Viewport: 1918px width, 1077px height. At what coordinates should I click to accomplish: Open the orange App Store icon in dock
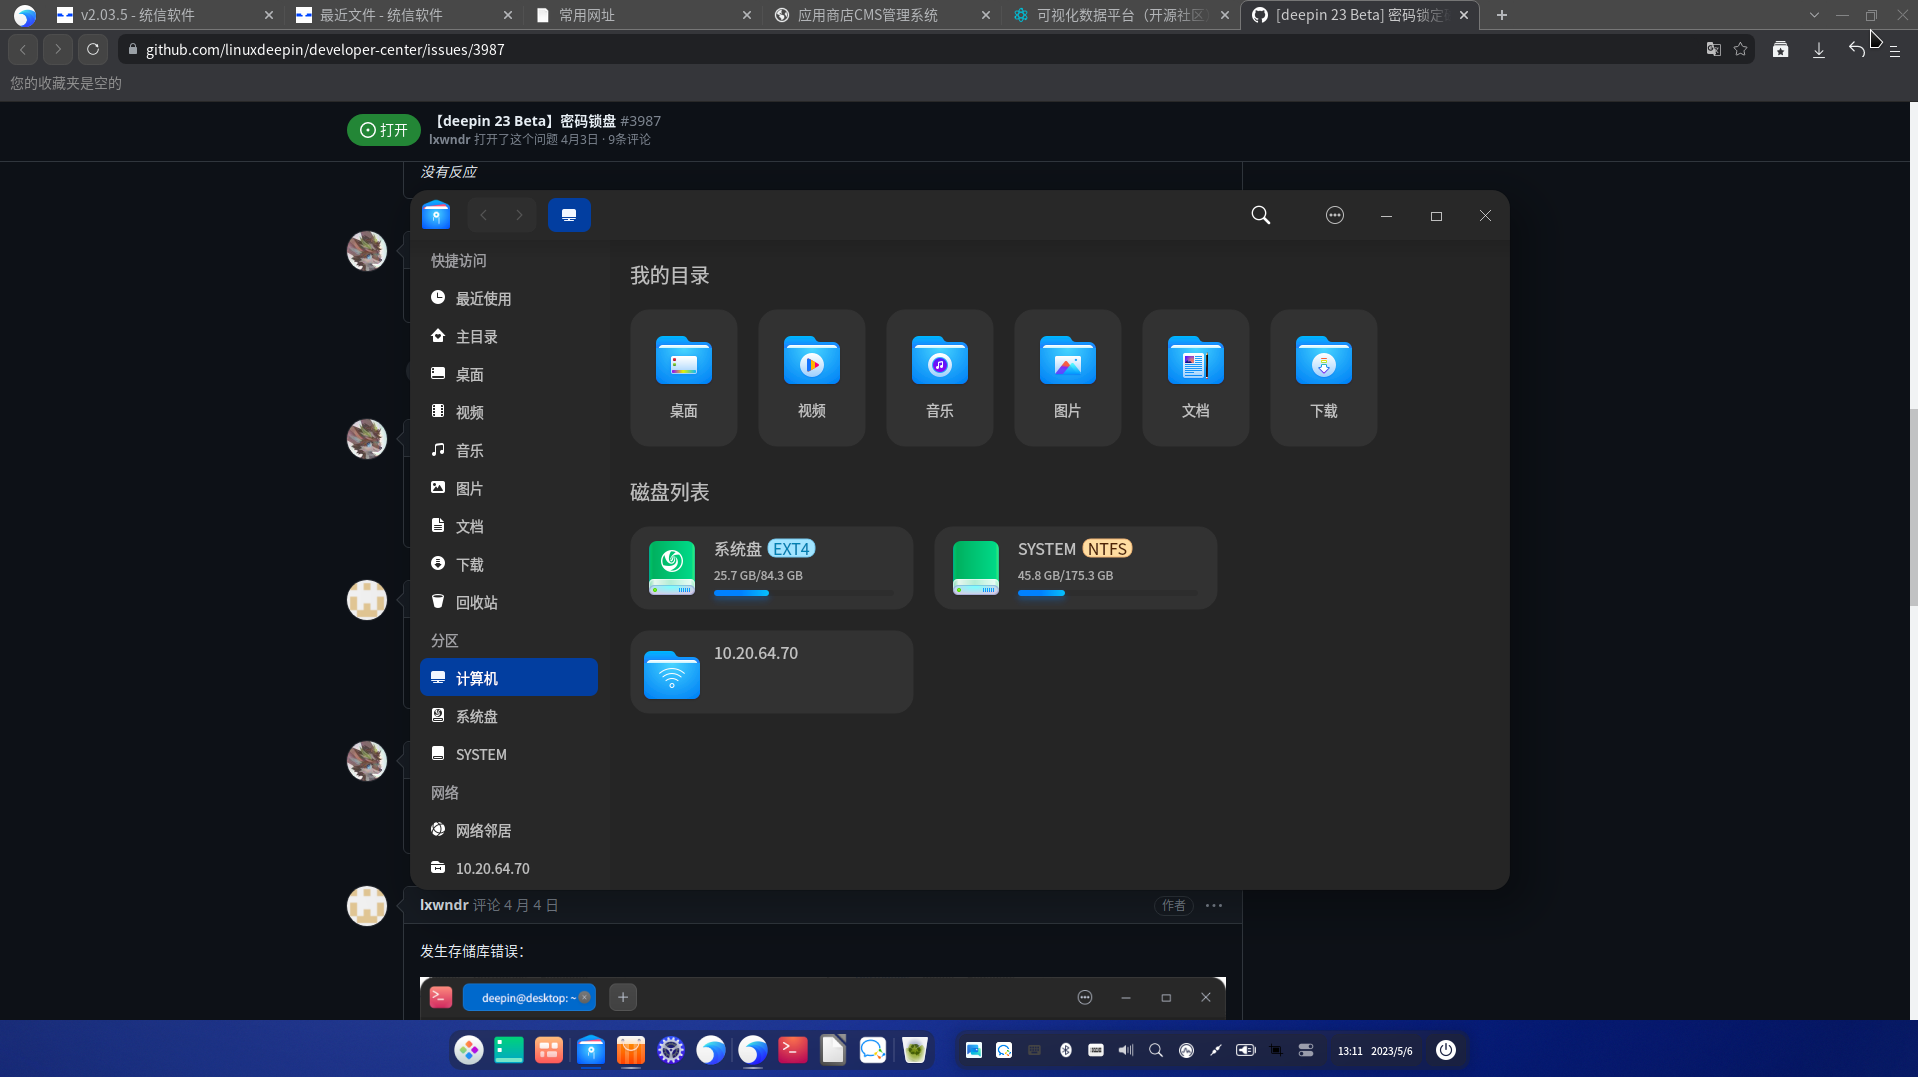tap(630, 1050)
